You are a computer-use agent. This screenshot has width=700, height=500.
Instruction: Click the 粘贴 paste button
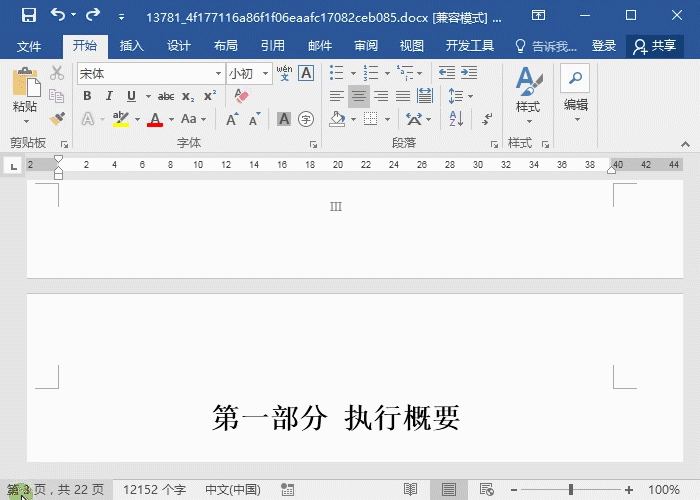coord(25,95)
